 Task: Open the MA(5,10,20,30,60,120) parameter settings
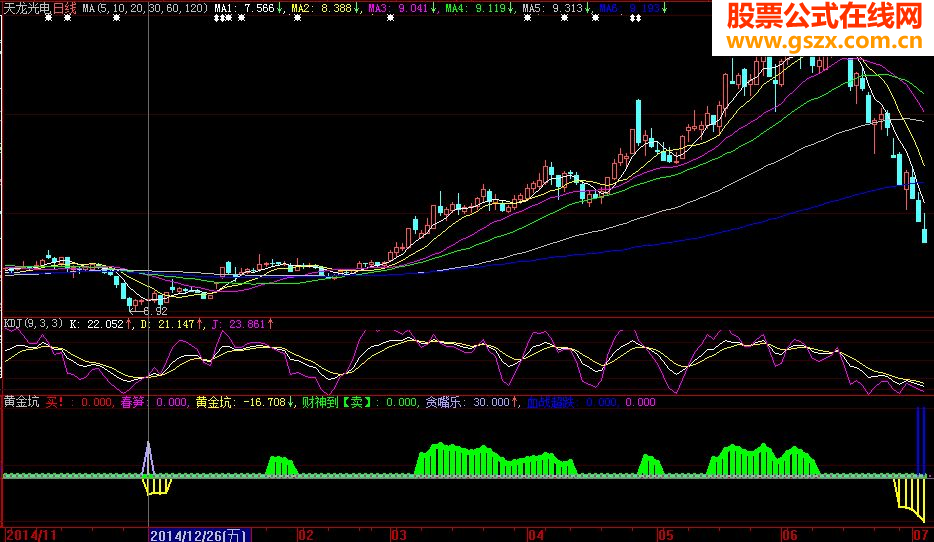(x=145, y=8)
